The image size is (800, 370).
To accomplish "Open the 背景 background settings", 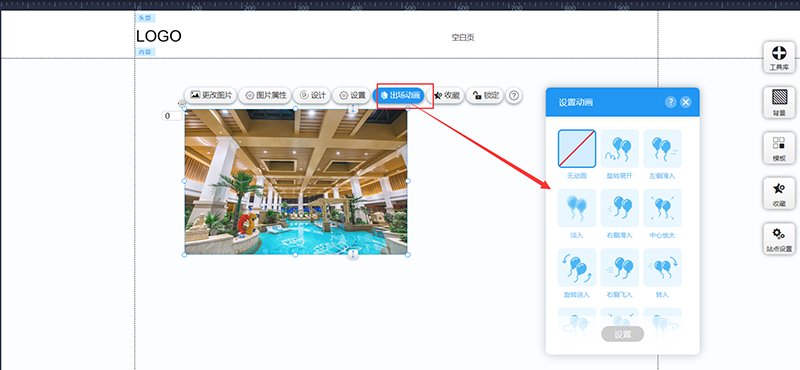I will pos(779,103).
